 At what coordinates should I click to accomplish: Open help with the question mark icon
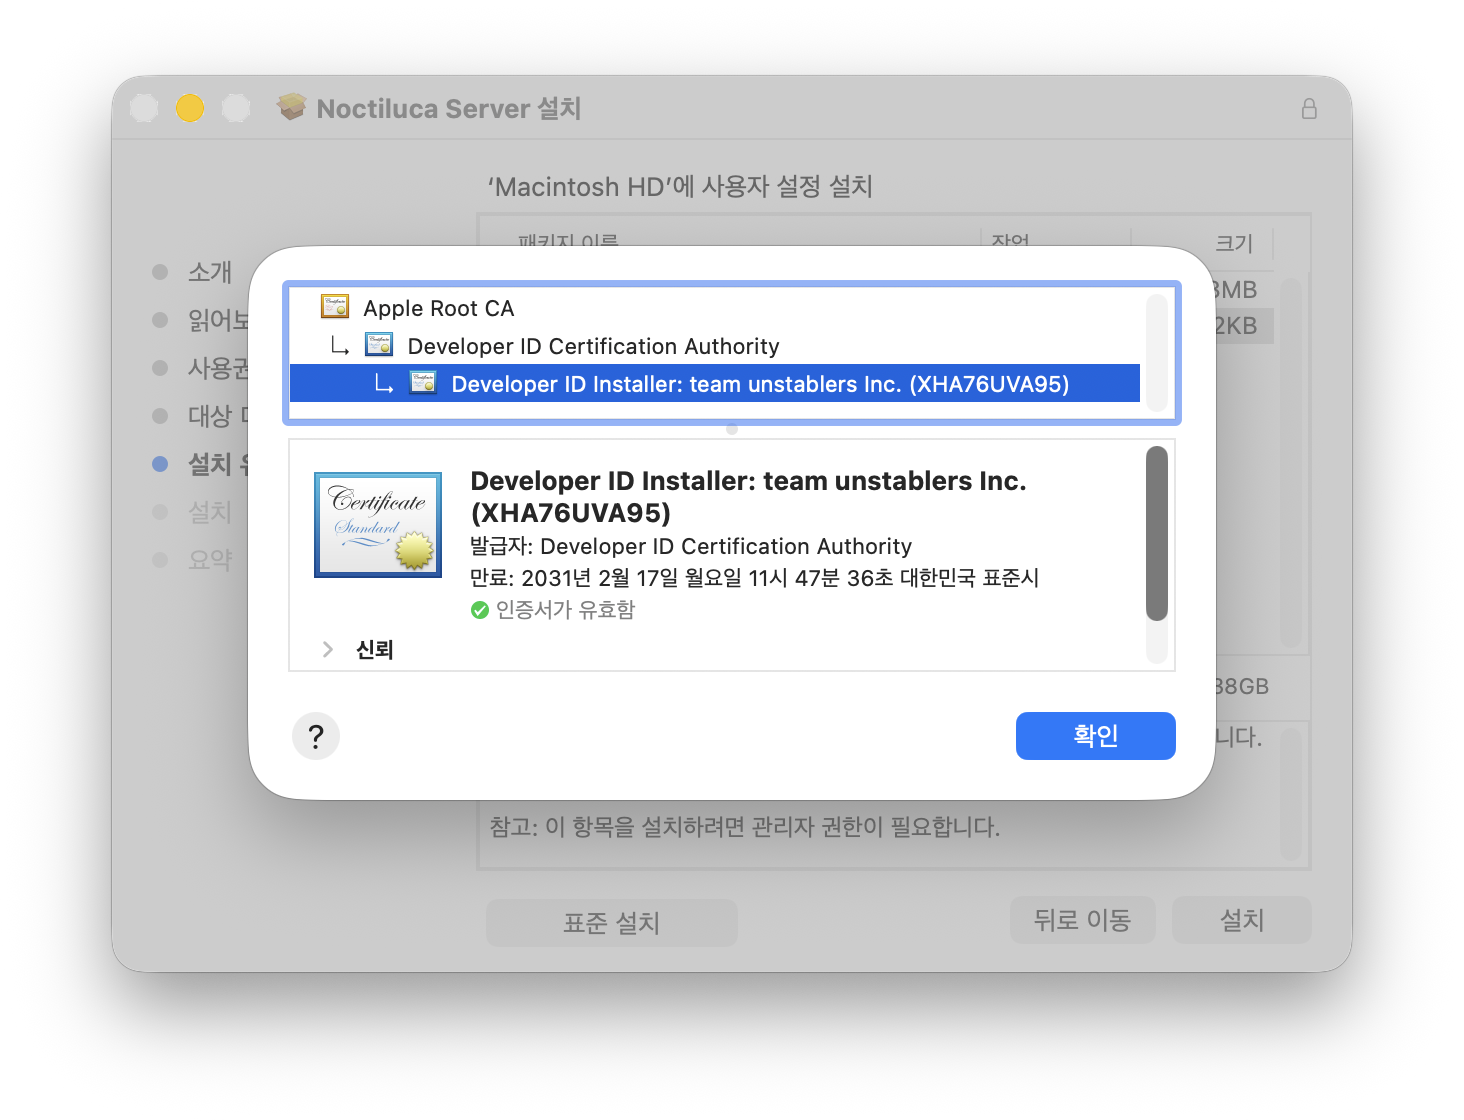pyautogui.click(x=316, y=736)
